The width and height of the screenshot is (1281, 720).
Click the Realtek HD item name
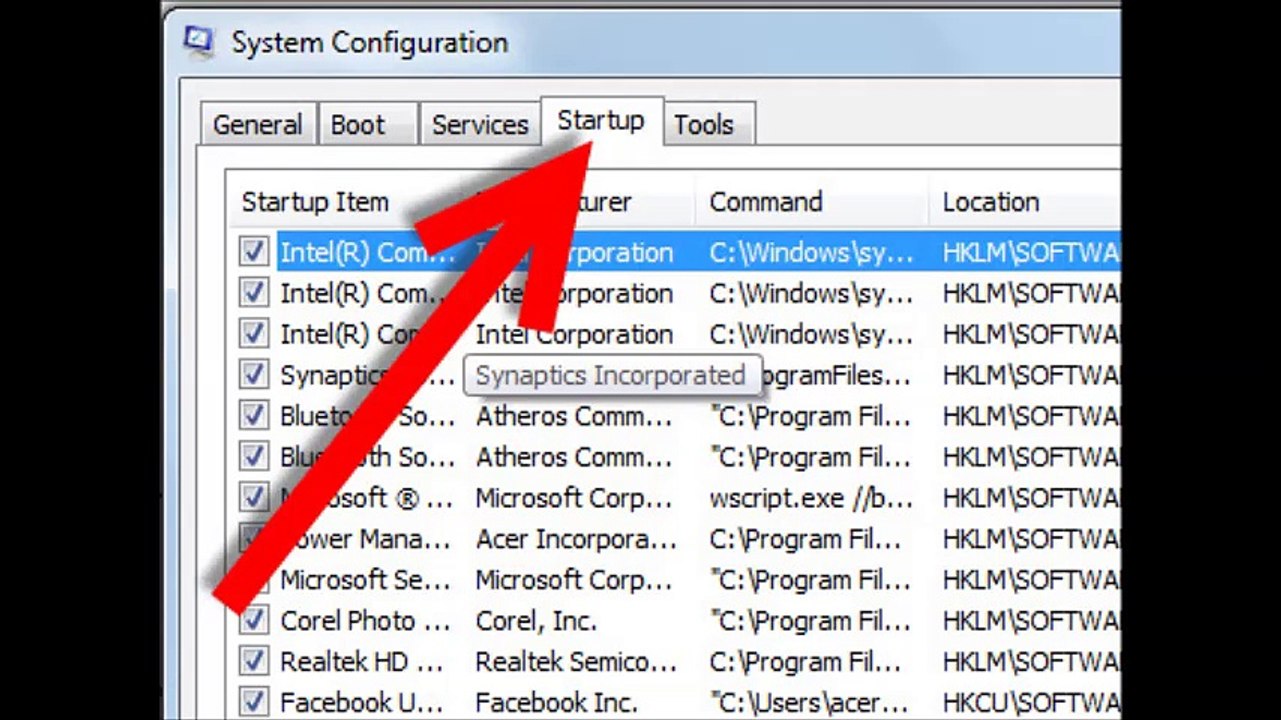361,662
